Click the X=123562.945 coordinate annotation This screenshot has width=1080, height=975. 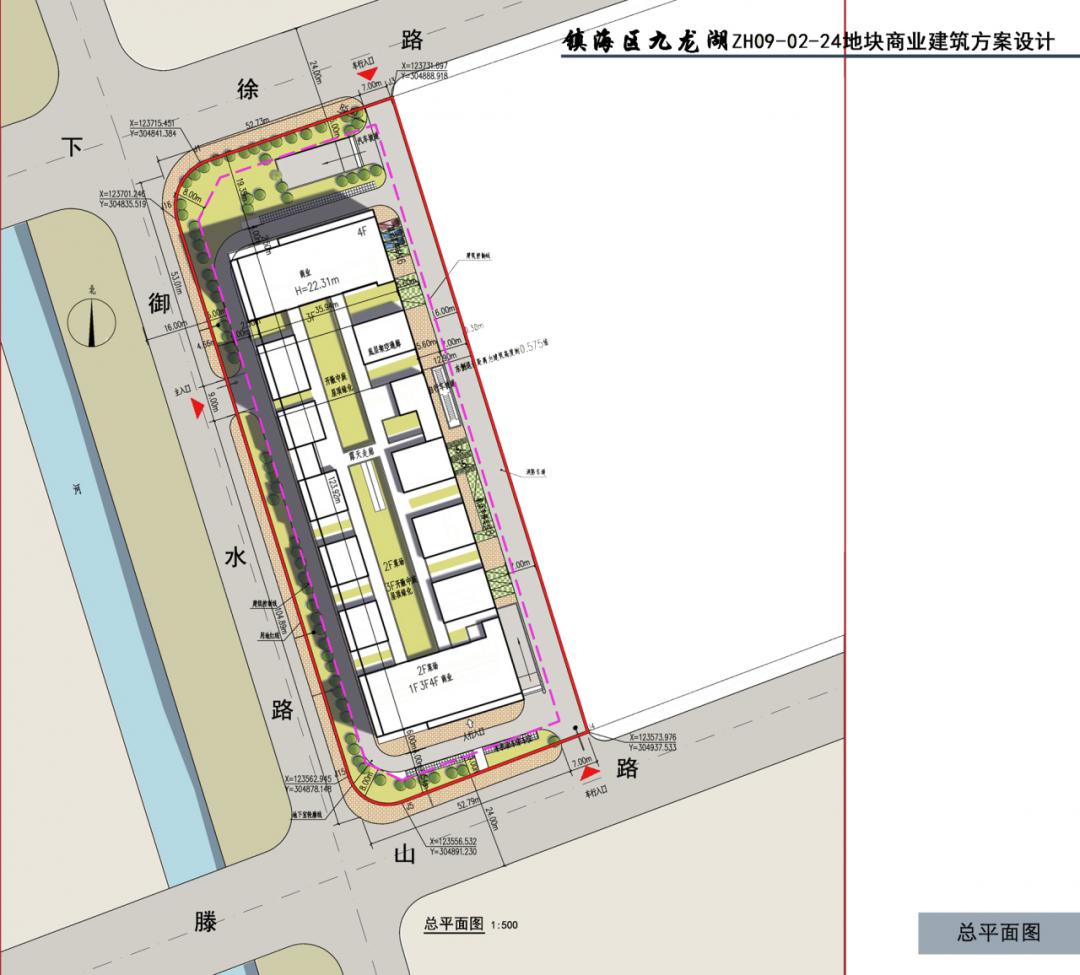tap(308, 779)
